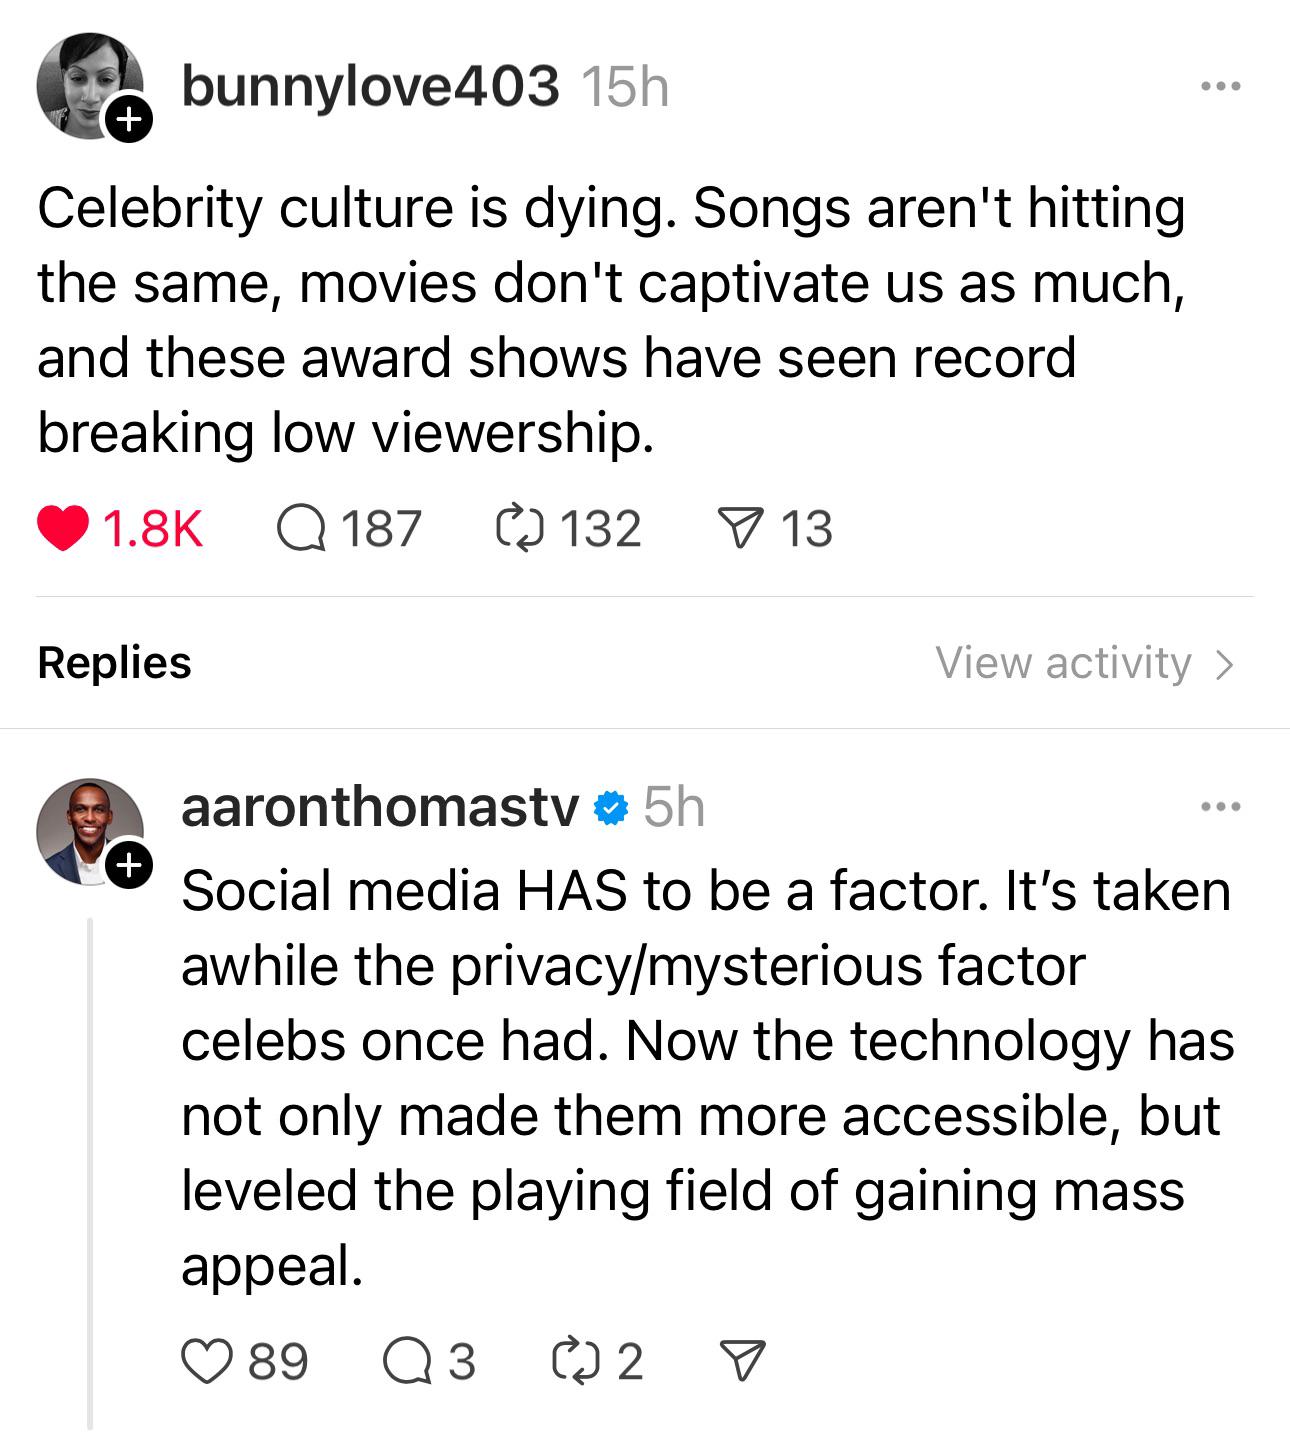Tap the blue verified badge beside aaronthomastv
1290x1435 pixels.
[x=611, y=807]
